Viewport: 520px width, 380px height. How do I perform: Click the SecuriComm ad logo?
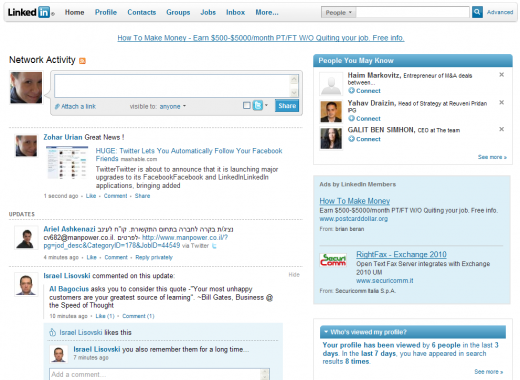pos(333,260)
